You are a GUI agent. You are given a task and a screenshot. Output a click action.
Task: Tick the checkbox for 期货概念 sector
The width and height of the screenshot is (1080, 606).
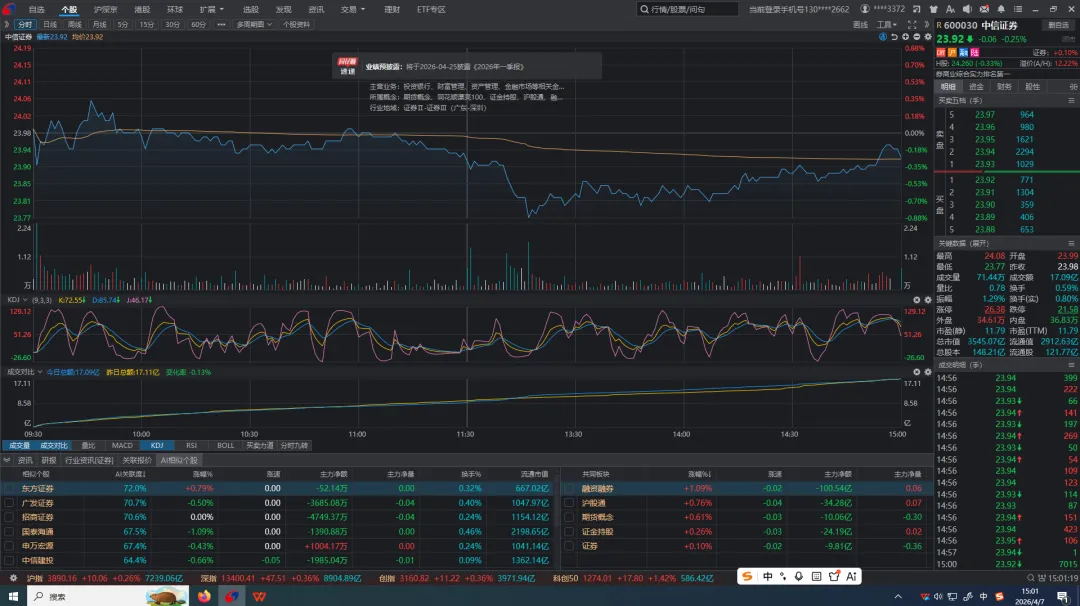(569, 517)
